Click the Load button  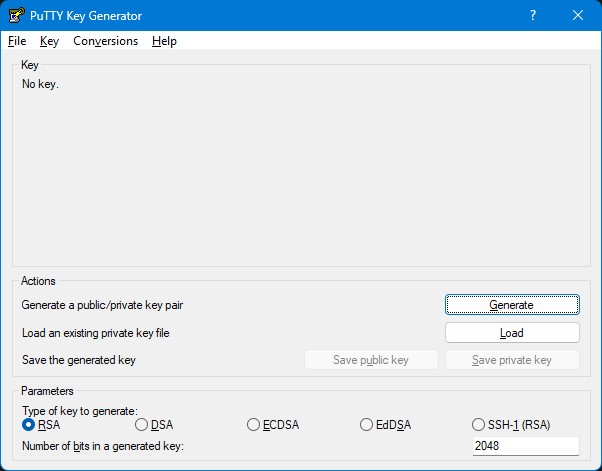click(512, 332)
